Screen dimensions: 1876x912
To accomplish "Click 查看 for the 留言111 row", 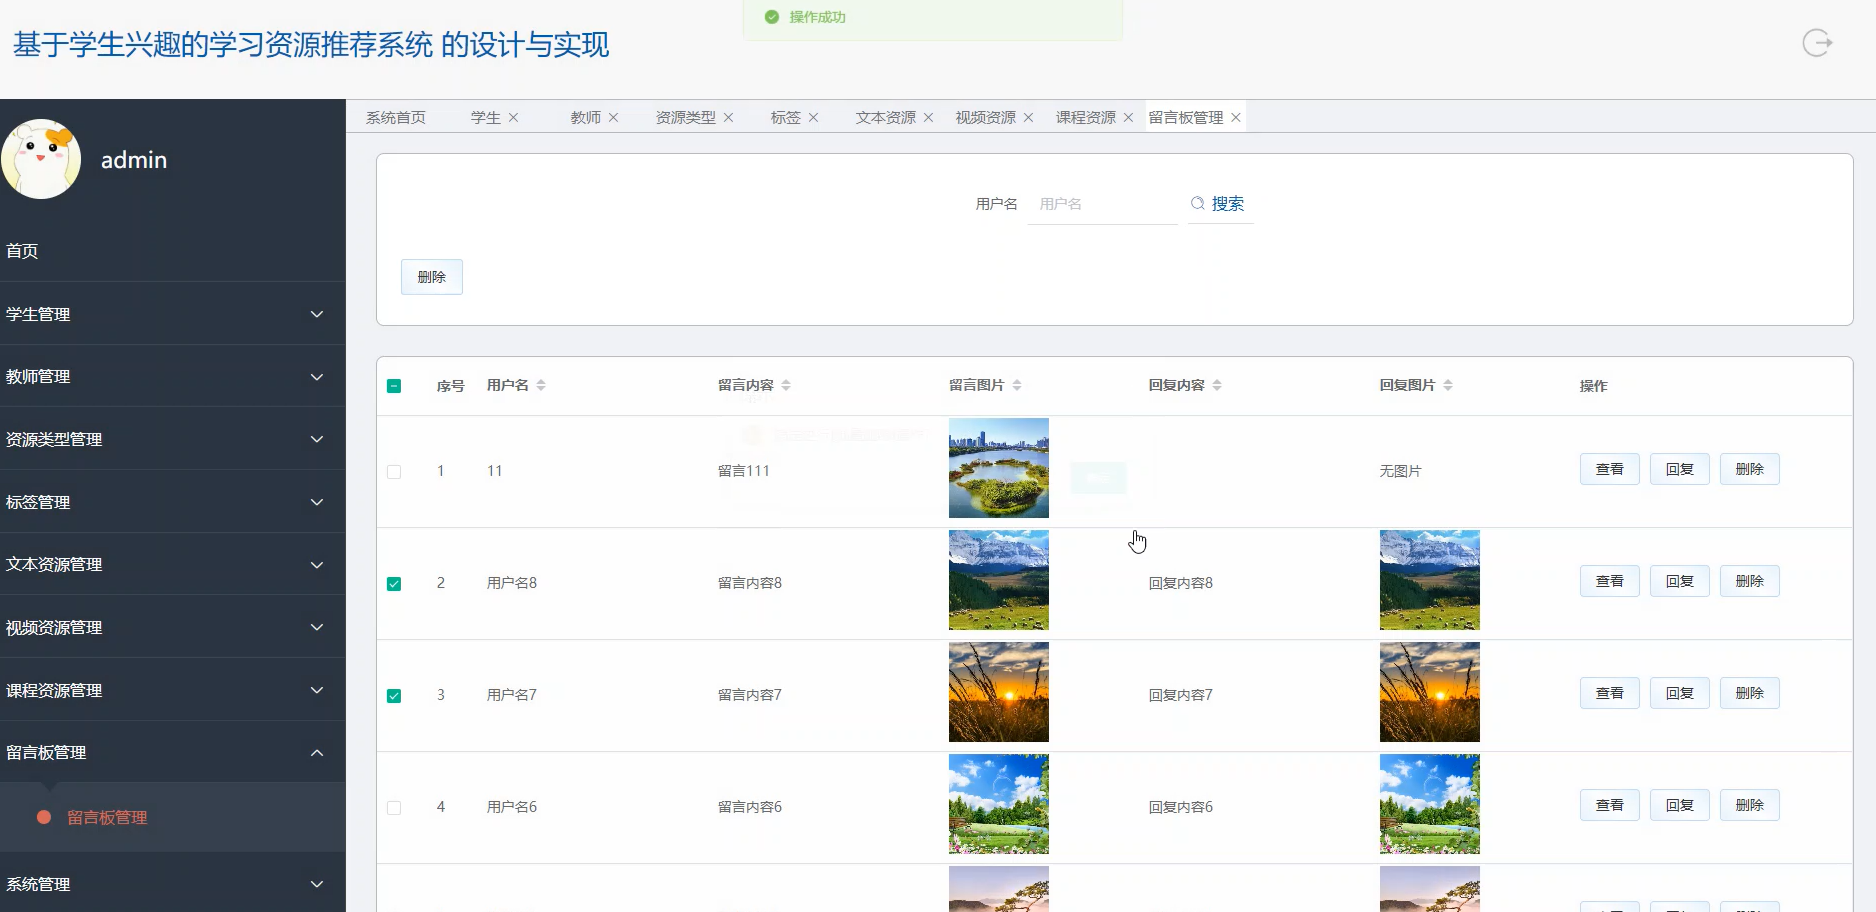I will pos(1610,469).
